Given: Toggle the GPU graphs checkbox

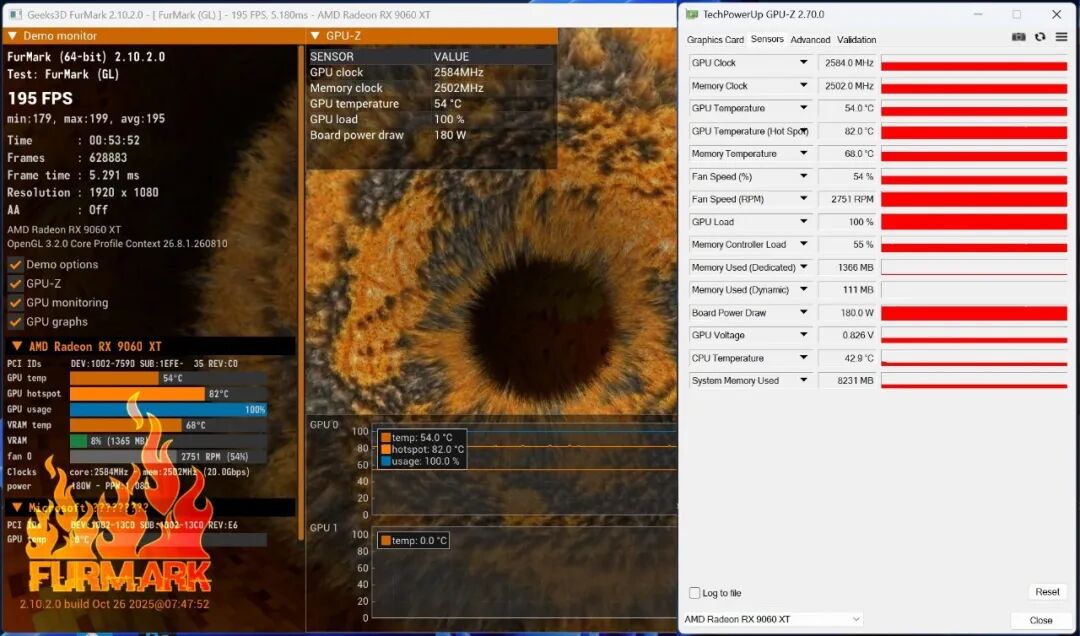Looking at the screenshot, I should click(x=15, y=322).
